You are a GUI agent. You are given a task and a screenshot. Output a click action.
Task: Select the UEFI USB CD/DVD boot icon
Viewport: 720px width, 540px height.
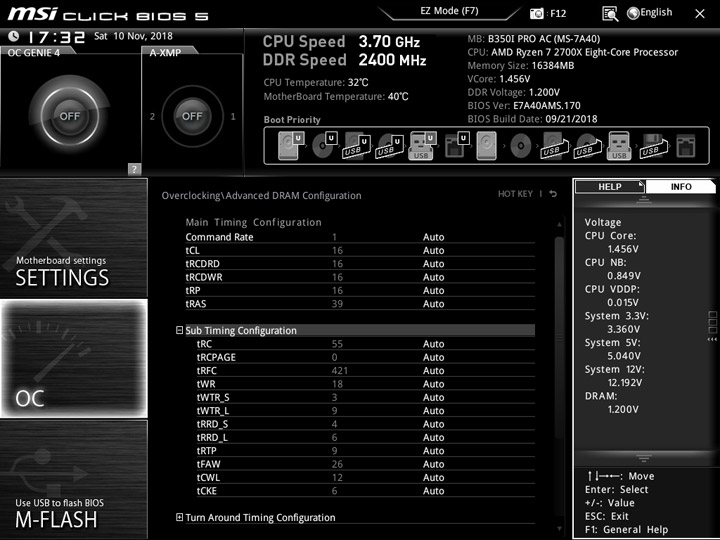[x=389, y=146]
